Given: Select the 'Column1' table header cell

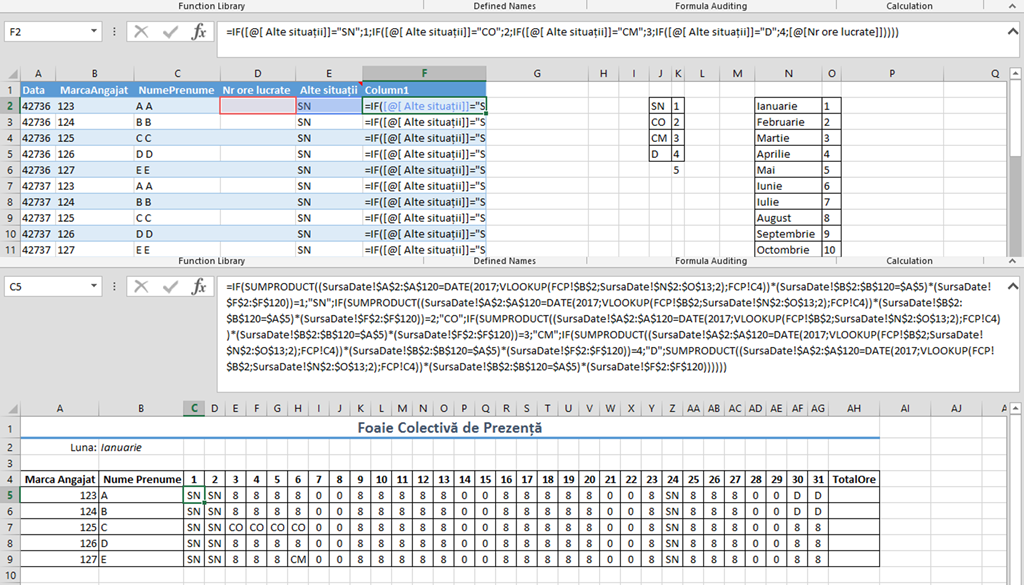Looking at the screenshot, I should [424, 90].
